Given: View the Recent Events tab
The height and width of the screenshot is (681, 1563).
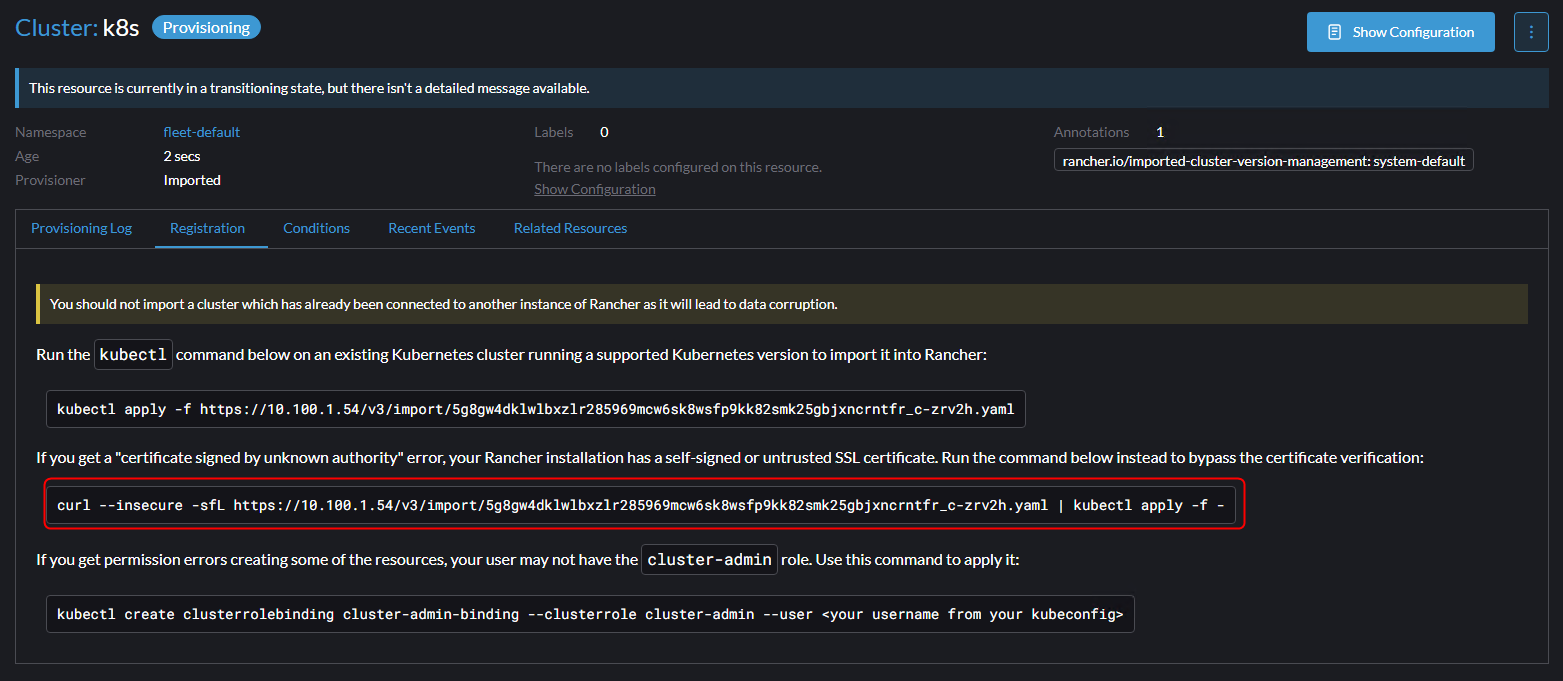Looking at the screenshot, I should pyautogui.click(x=431, y=228).
